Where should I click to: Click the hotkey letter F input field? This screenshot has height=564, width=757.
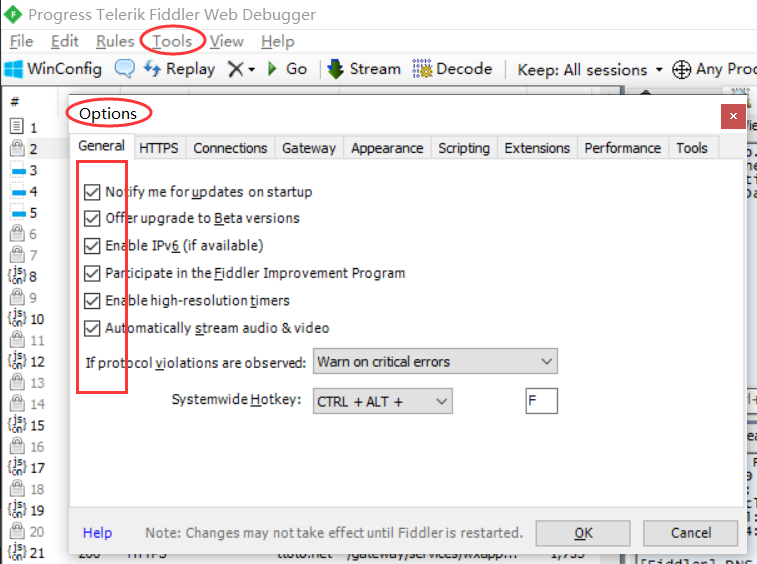pyautogui.click(x=541, y=401)
